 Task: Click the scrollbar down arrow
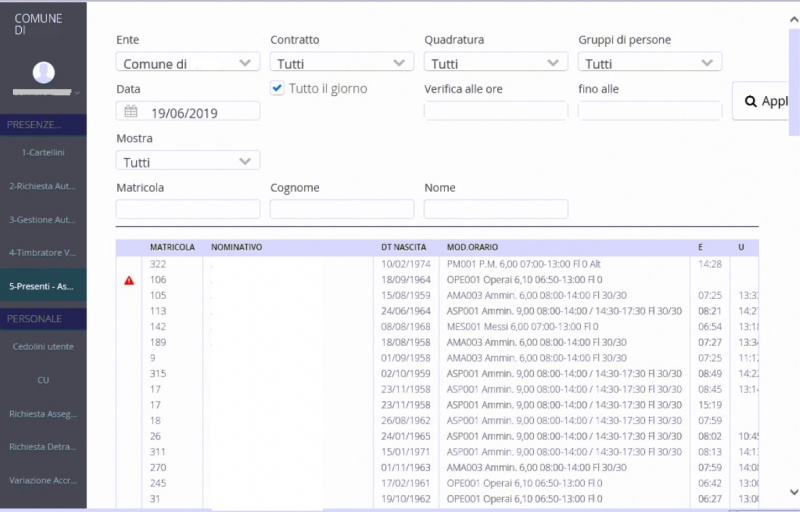click(x=793, y=492)
